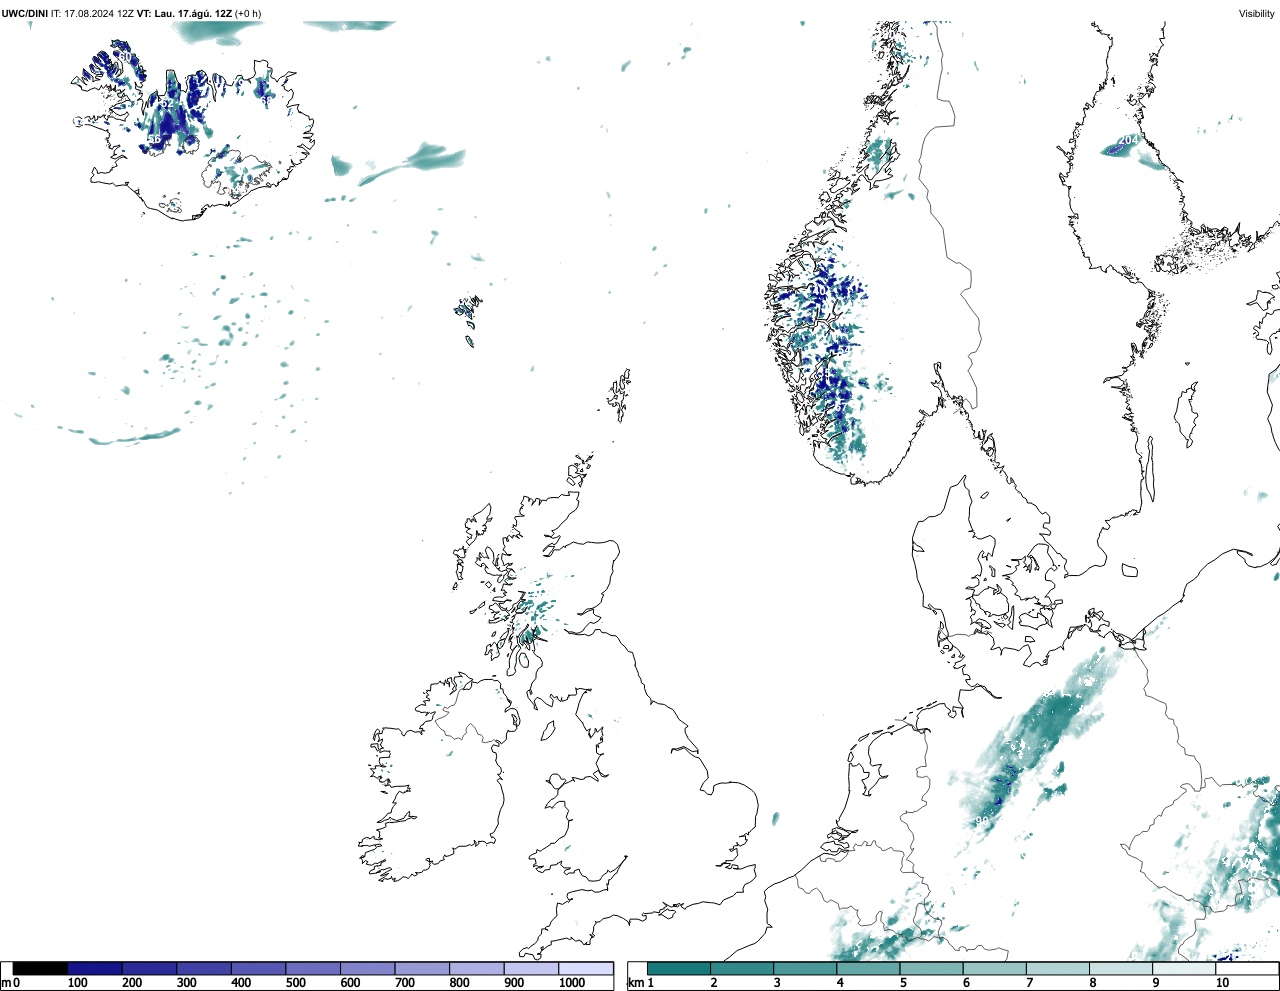Click the 600–700 m legend swatch
The width and height of the screenshot is (1280, 991).
tap(367, 969)
